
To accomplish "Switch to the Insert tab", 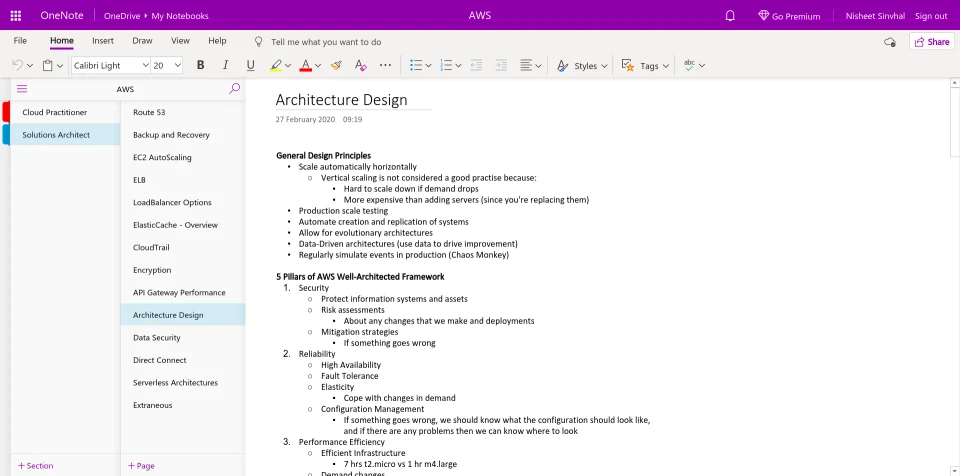I will click(103, 40).
